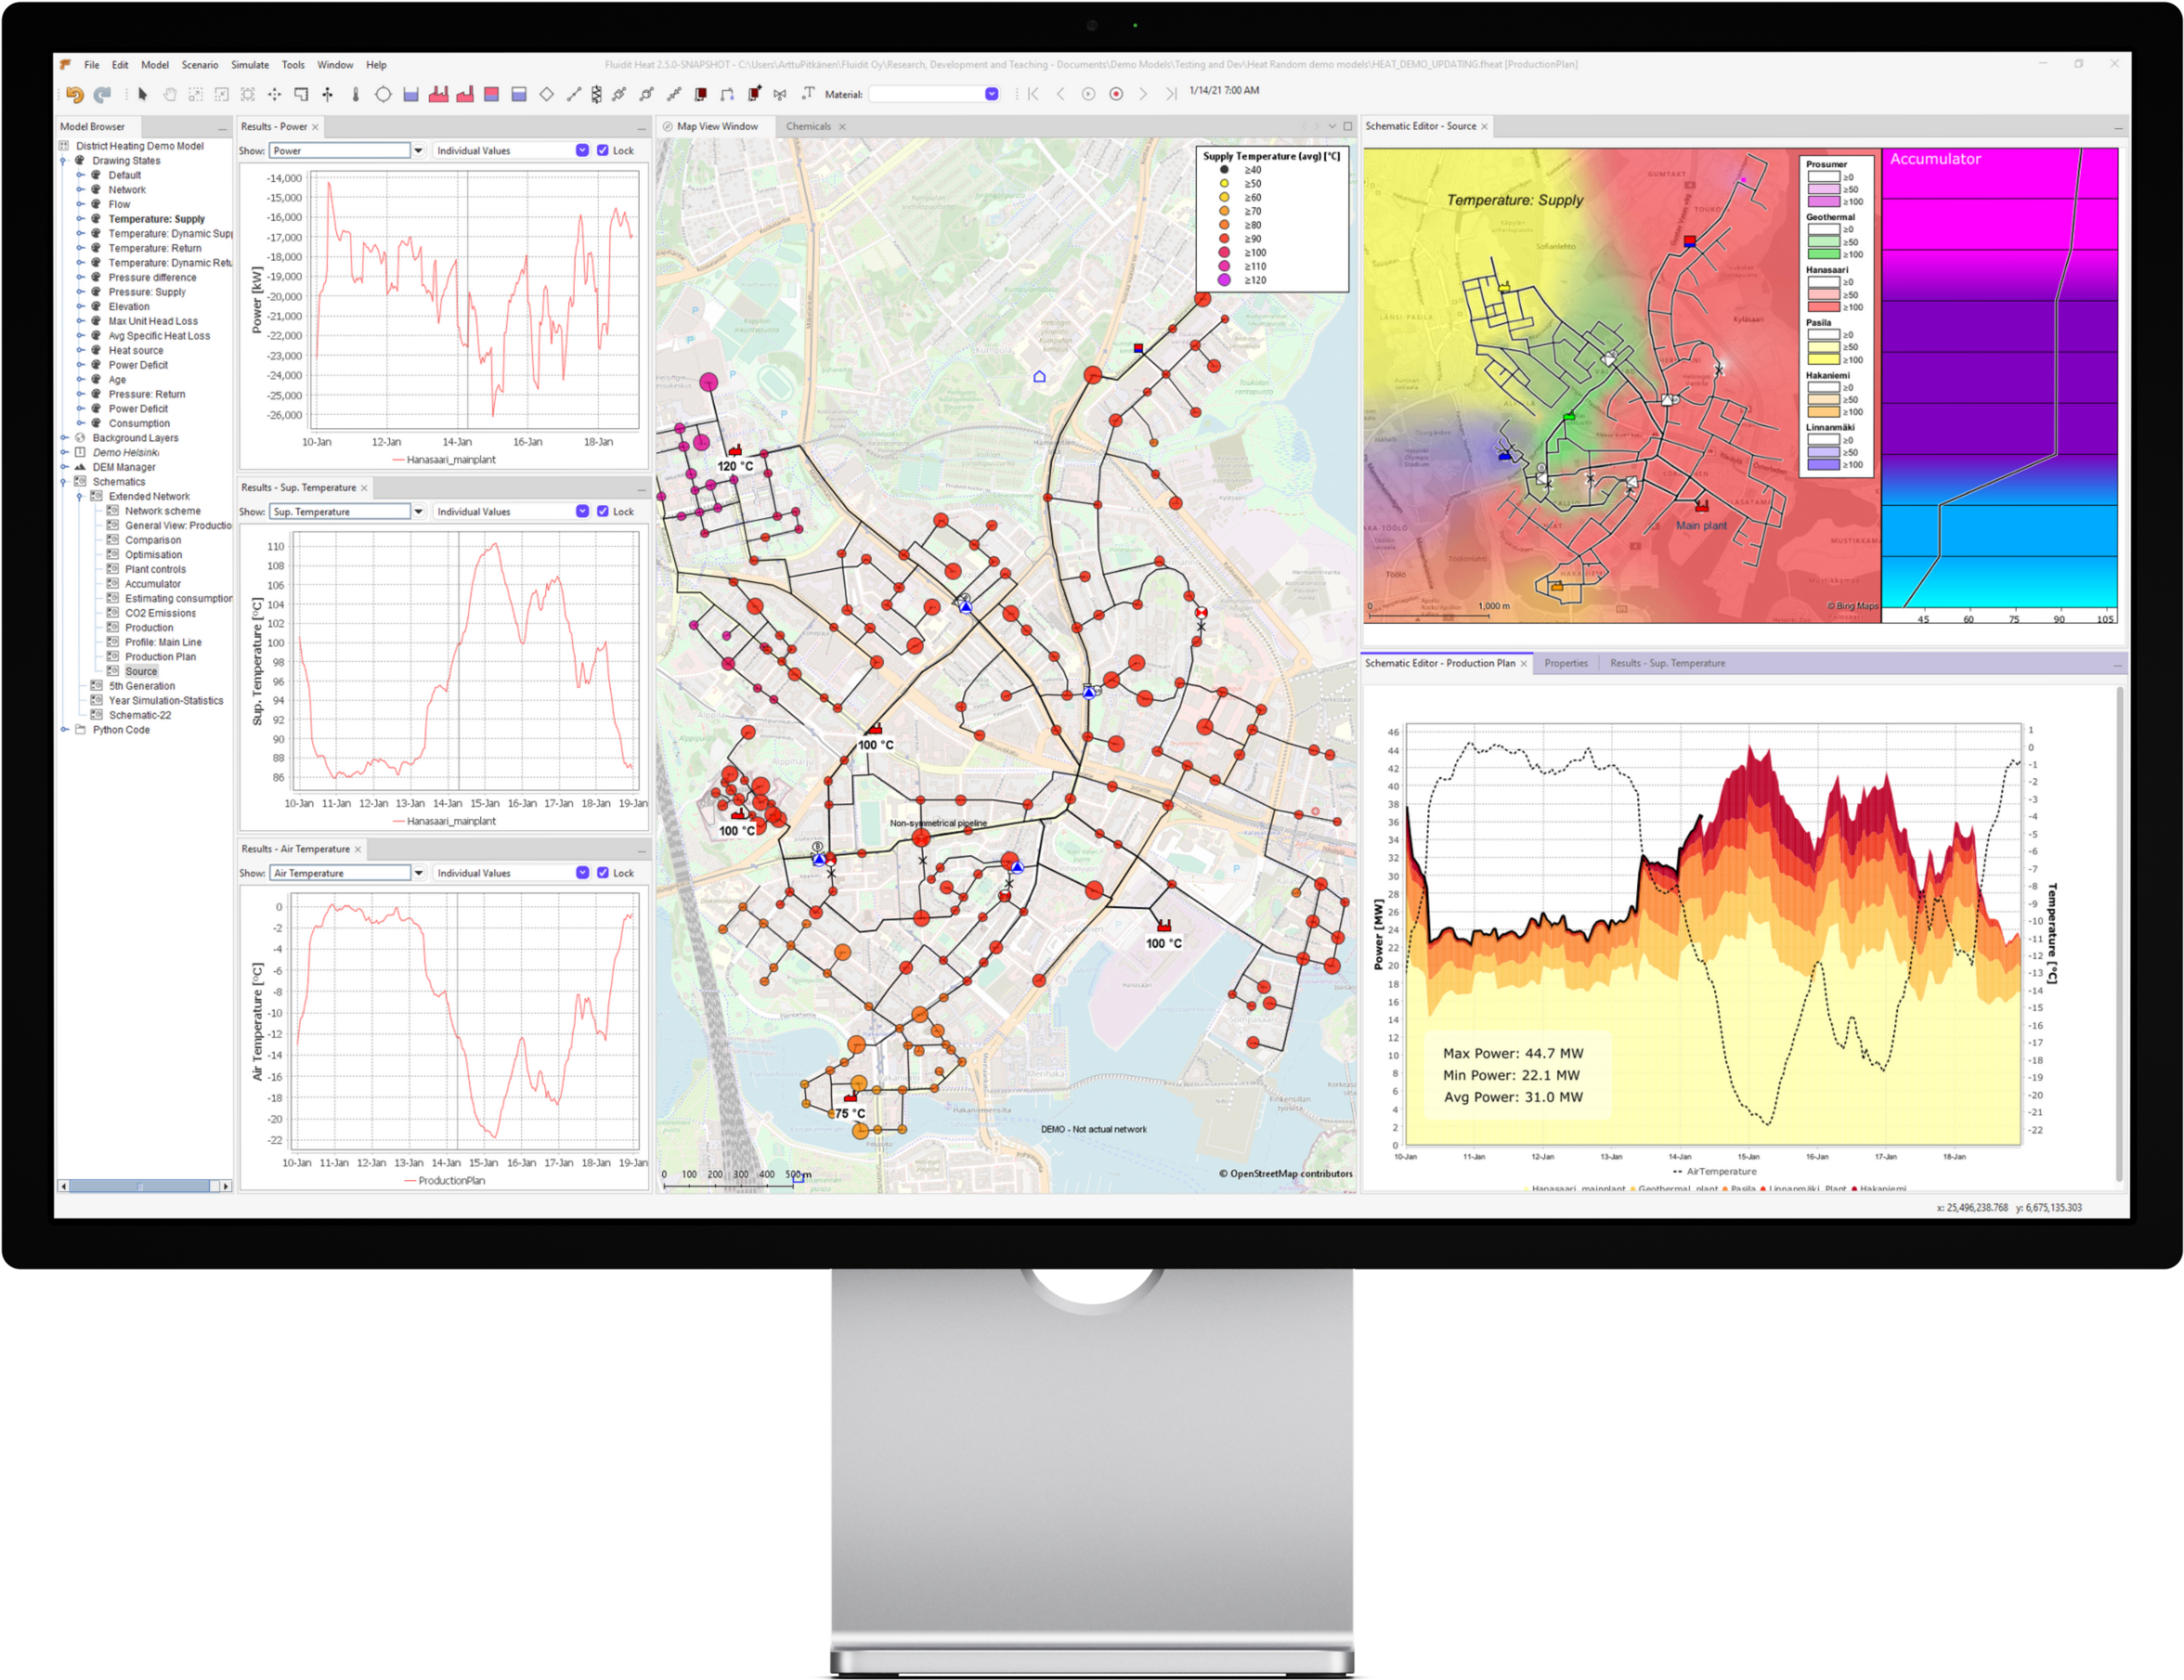Select the hand pan tool
This screenshot has width=2184, height=1680.
[169, 95]
